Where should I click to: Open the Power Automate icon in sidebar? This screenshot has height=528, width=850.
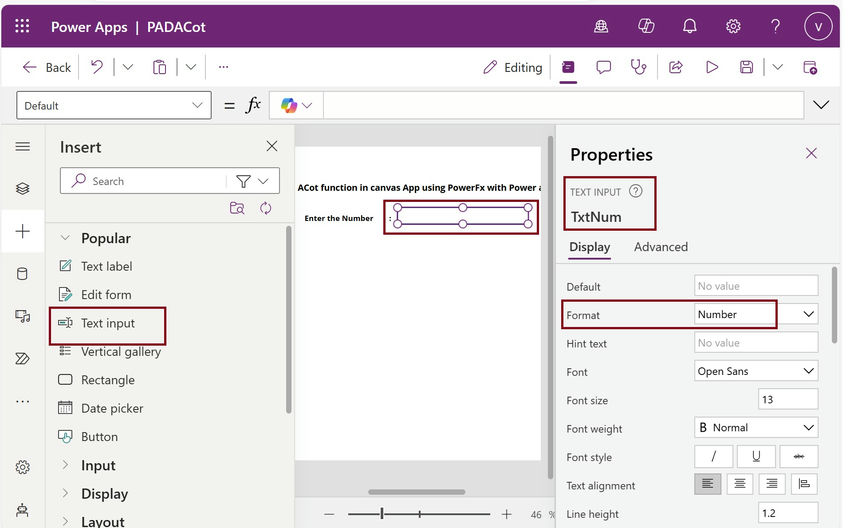tap(23, 358)
